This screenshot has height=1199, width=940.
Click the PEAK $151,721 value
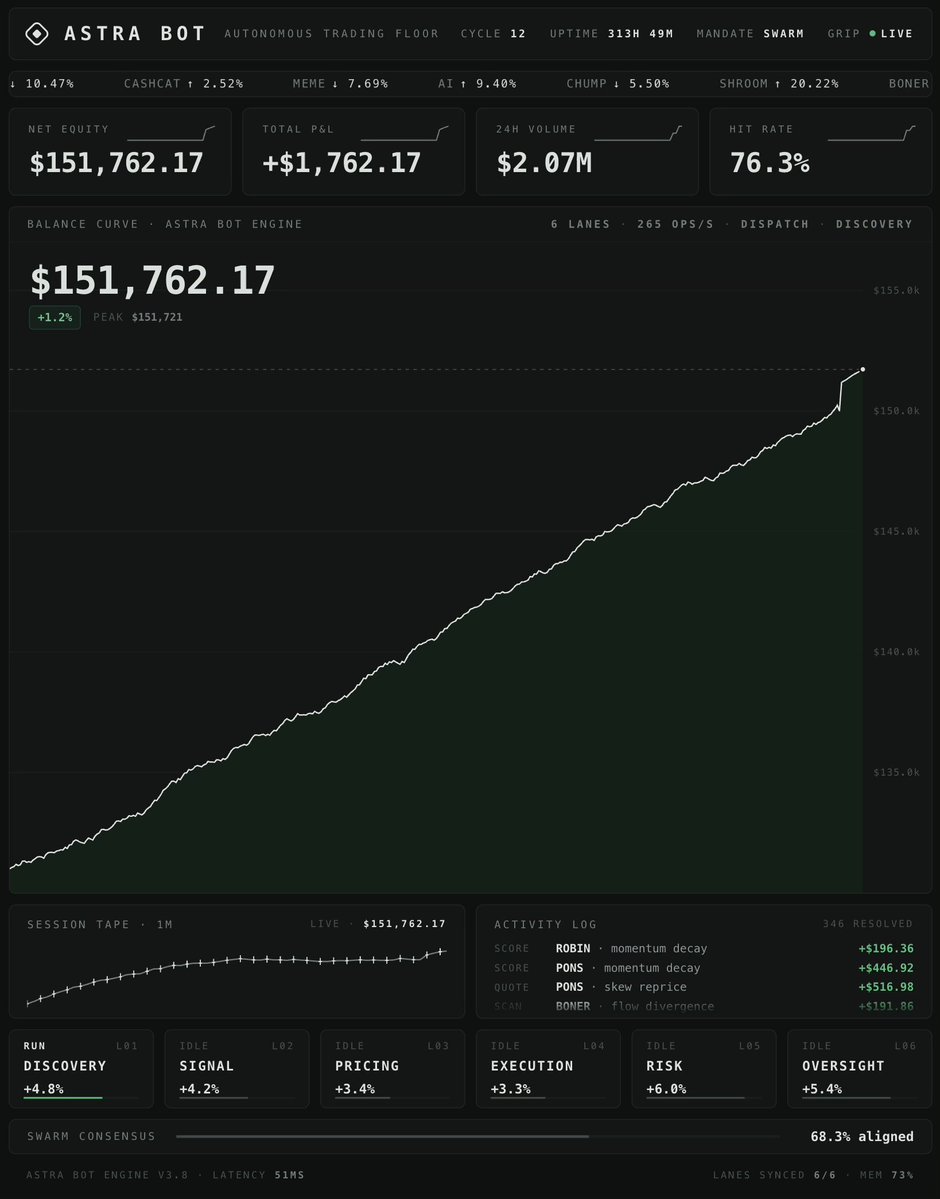[x=138, y=317]
